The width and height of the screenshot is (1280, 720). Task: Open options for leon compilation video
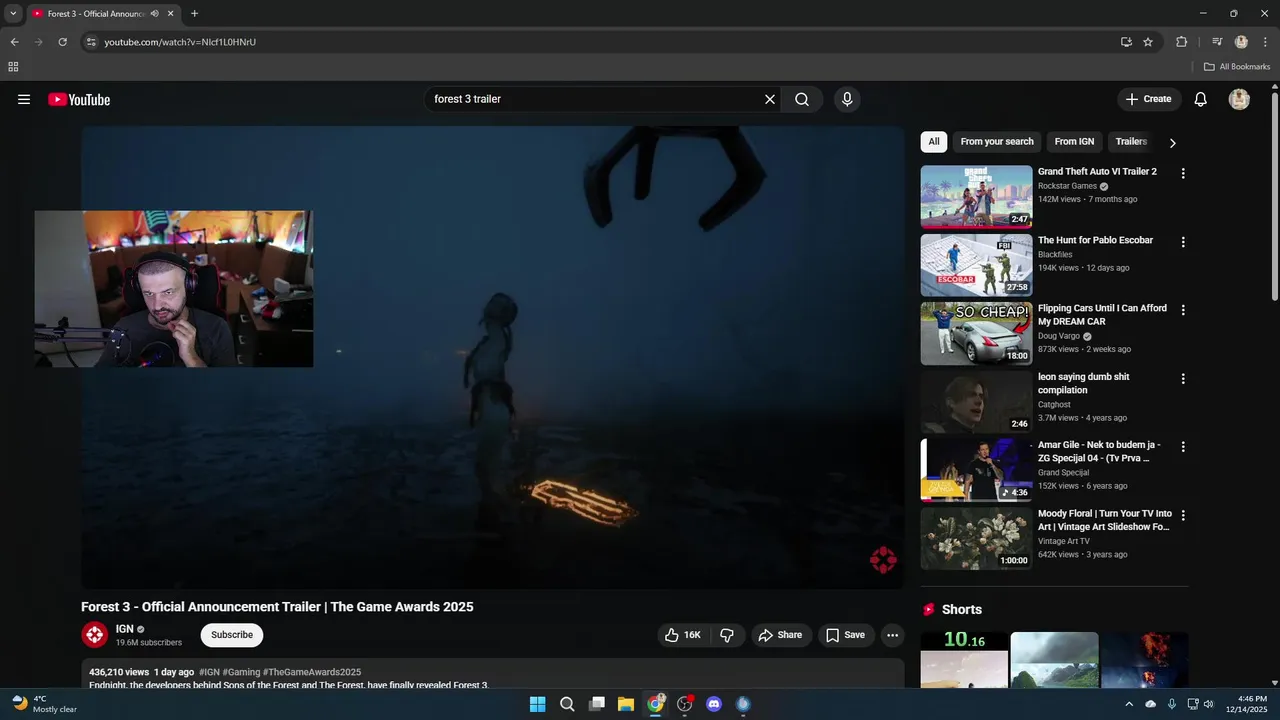(1183, 379)
